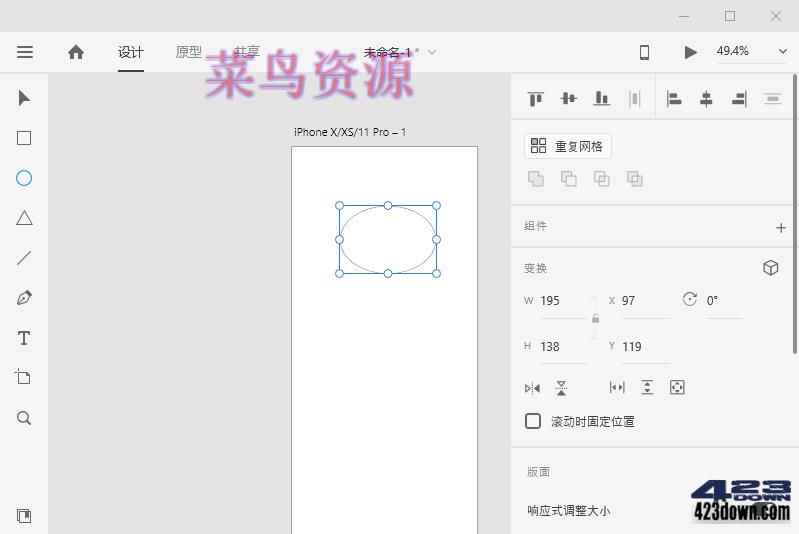The image size is (799, 534).
Task: Edit the height H field 138
Action: point(563,346)
